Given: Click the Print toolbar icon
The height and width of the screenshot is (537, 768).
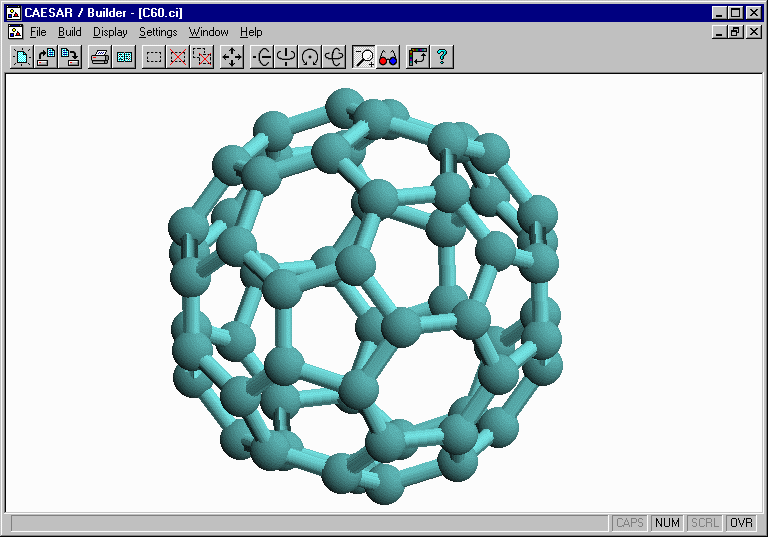Looking at the screenshot, I should click(x=100, y=57).
